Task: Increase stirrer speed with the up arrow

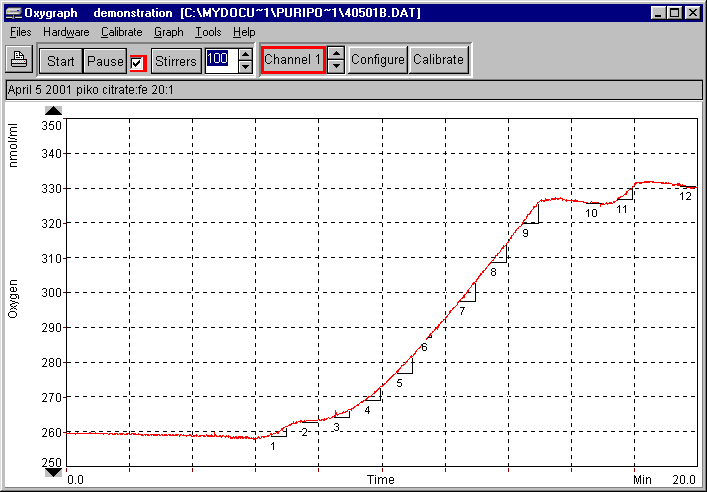Action: [x=245, y=55]
